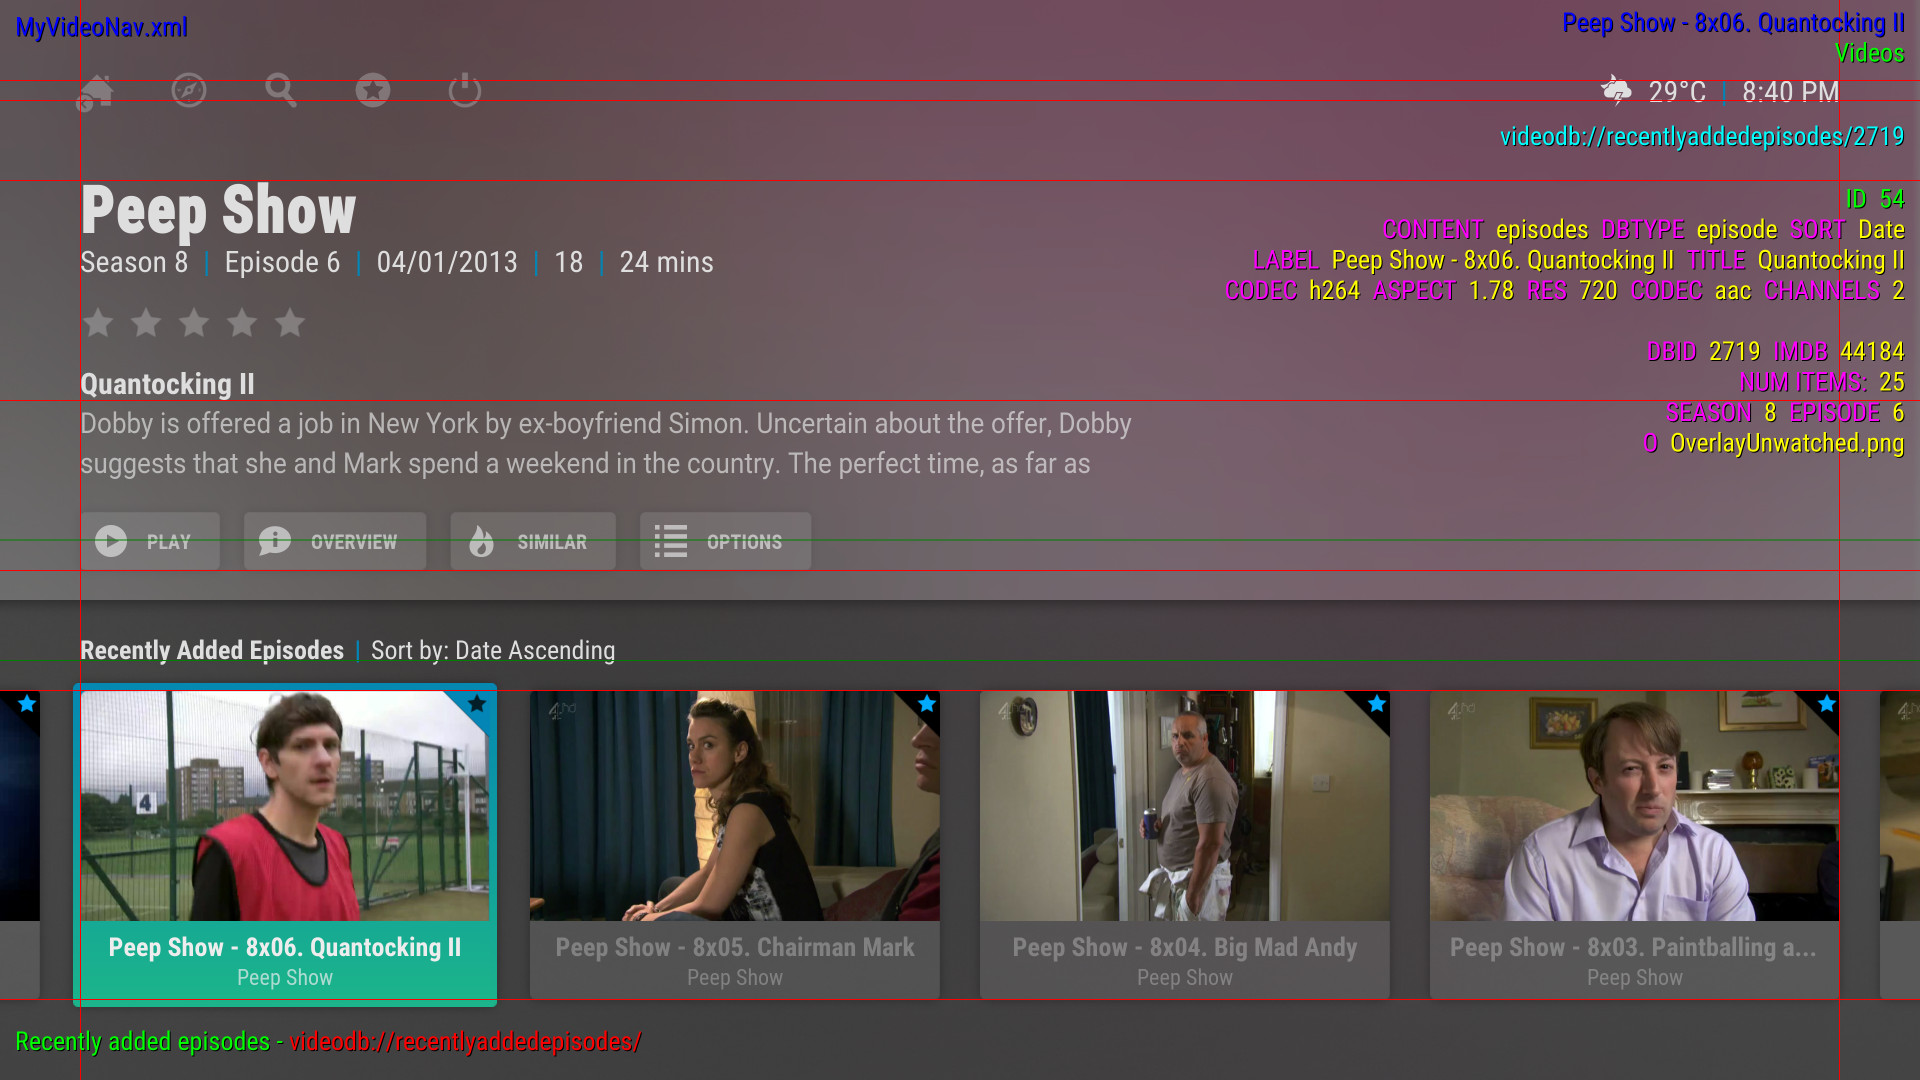Click 'Episode 6' text

pos(282,262)
